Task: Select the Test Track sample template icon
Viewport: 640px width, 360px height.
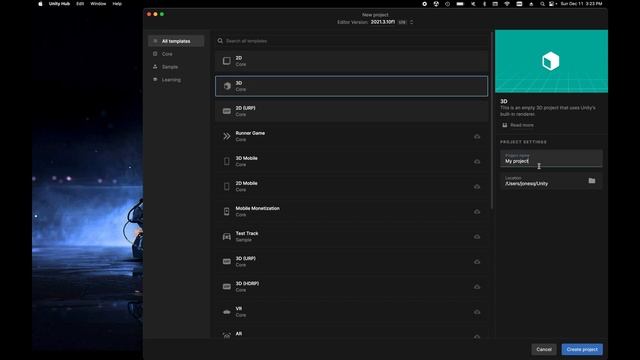Action: pos(227,237)
